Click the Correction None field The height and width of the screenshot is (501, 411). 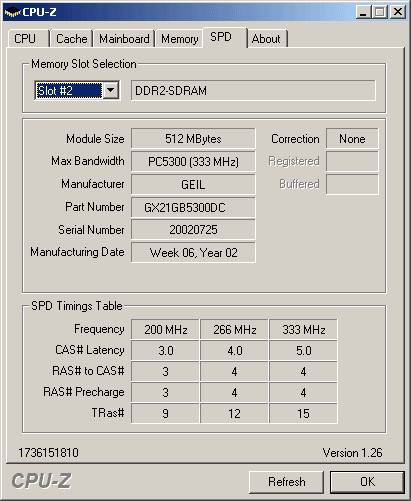pos(352,139)
